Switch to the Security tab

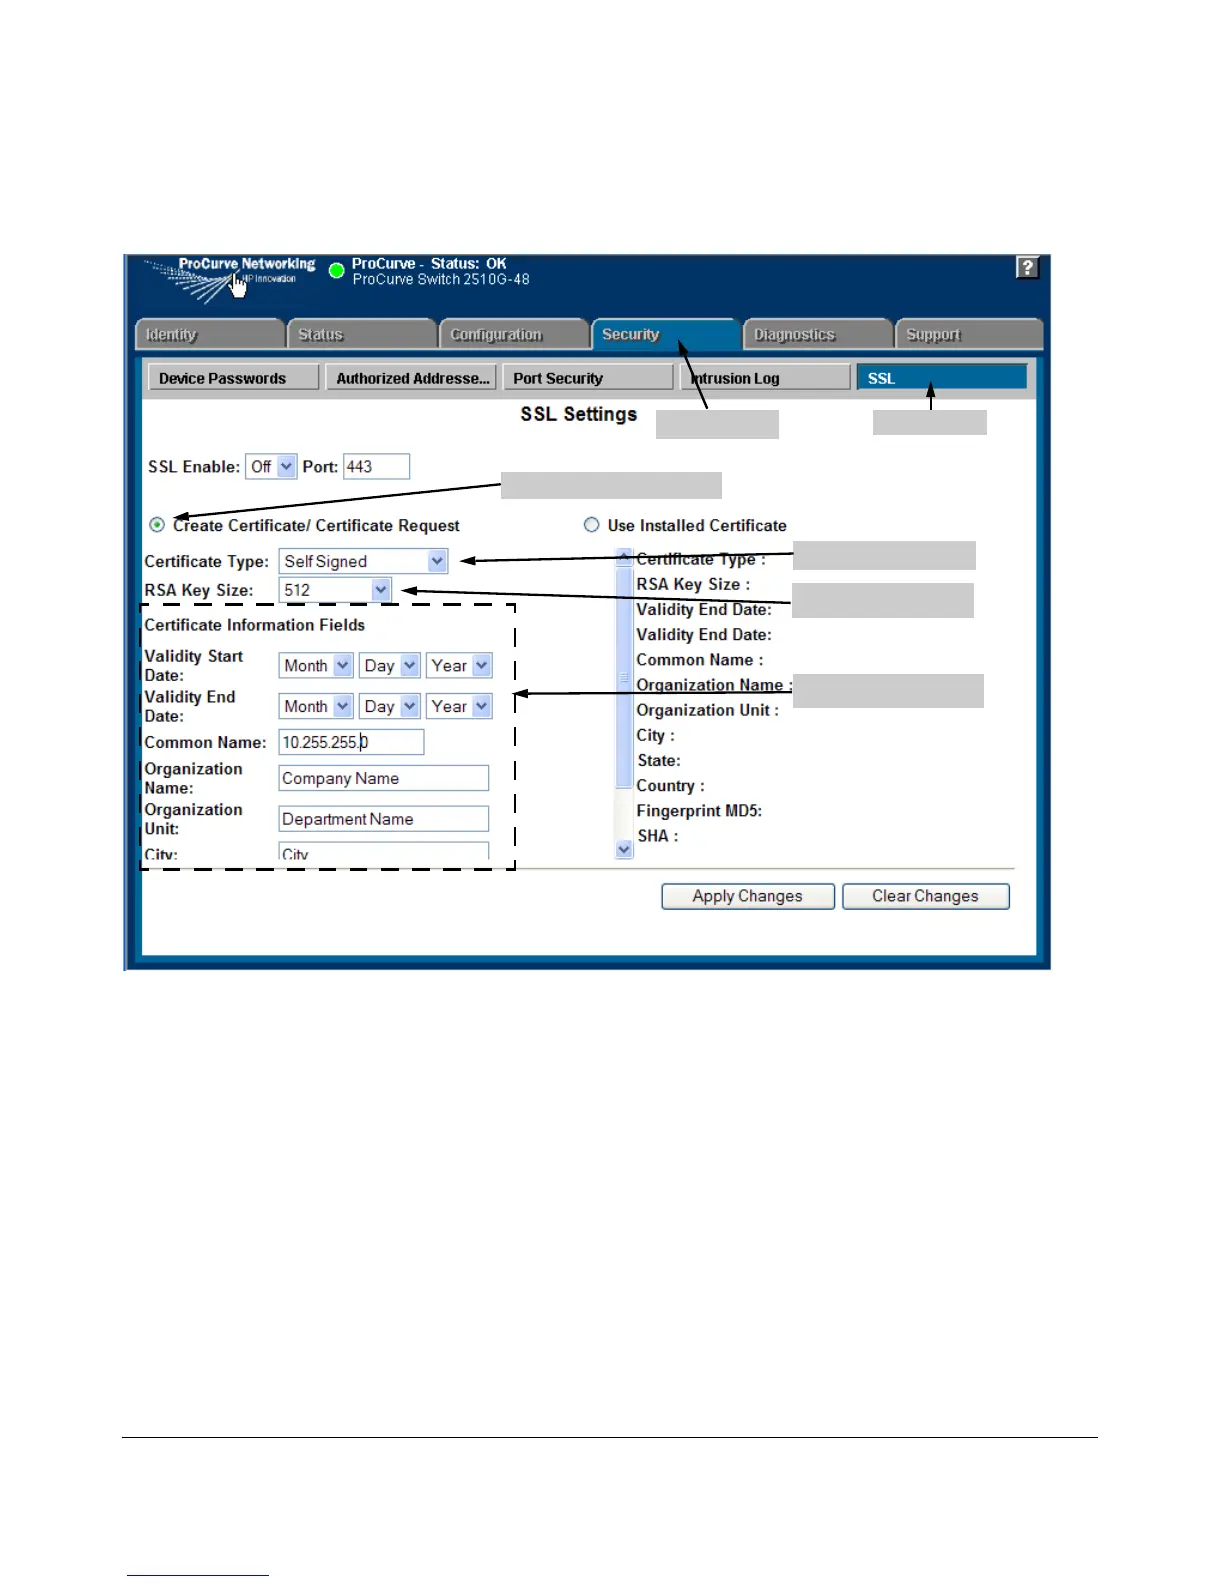(x=666, y=334)
